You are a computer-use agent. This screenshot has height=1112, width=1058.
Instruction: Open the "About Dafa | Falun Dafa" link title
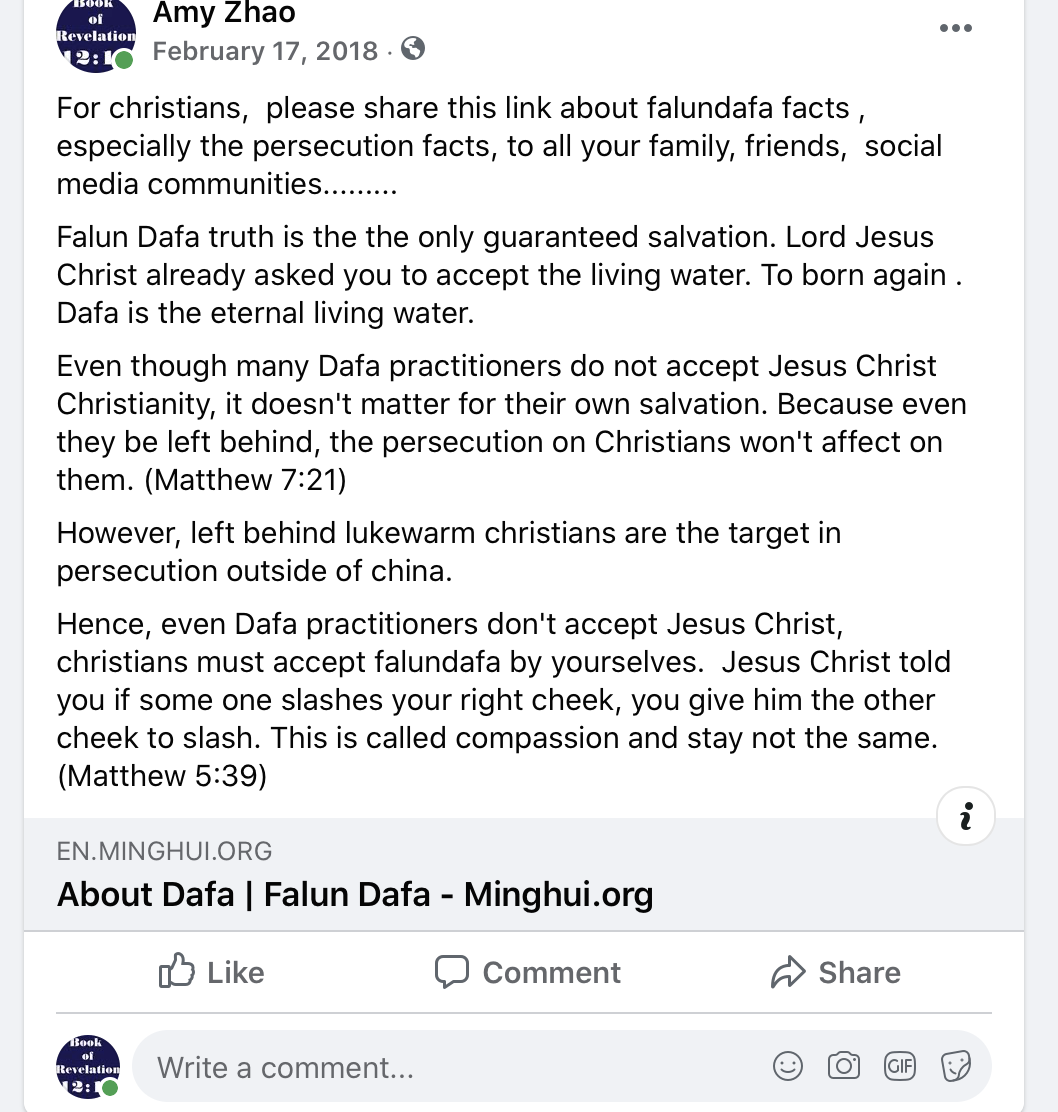(x=355, y=893)
